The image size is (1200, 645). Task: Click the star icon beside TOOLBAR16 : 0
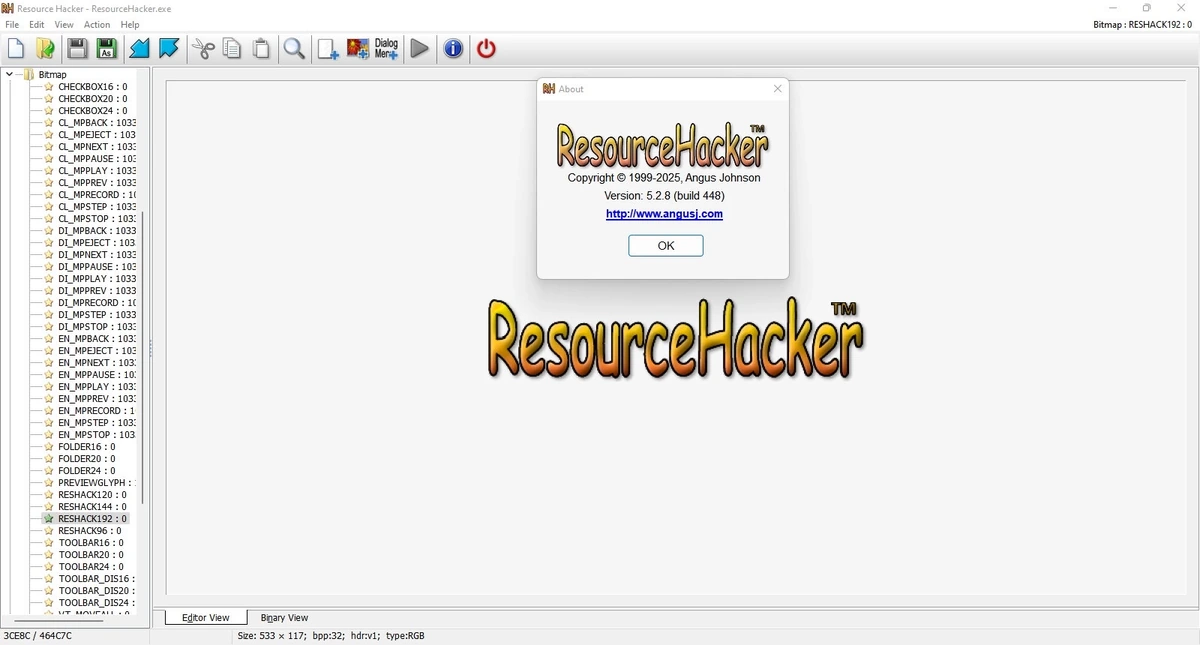[48, 543]
